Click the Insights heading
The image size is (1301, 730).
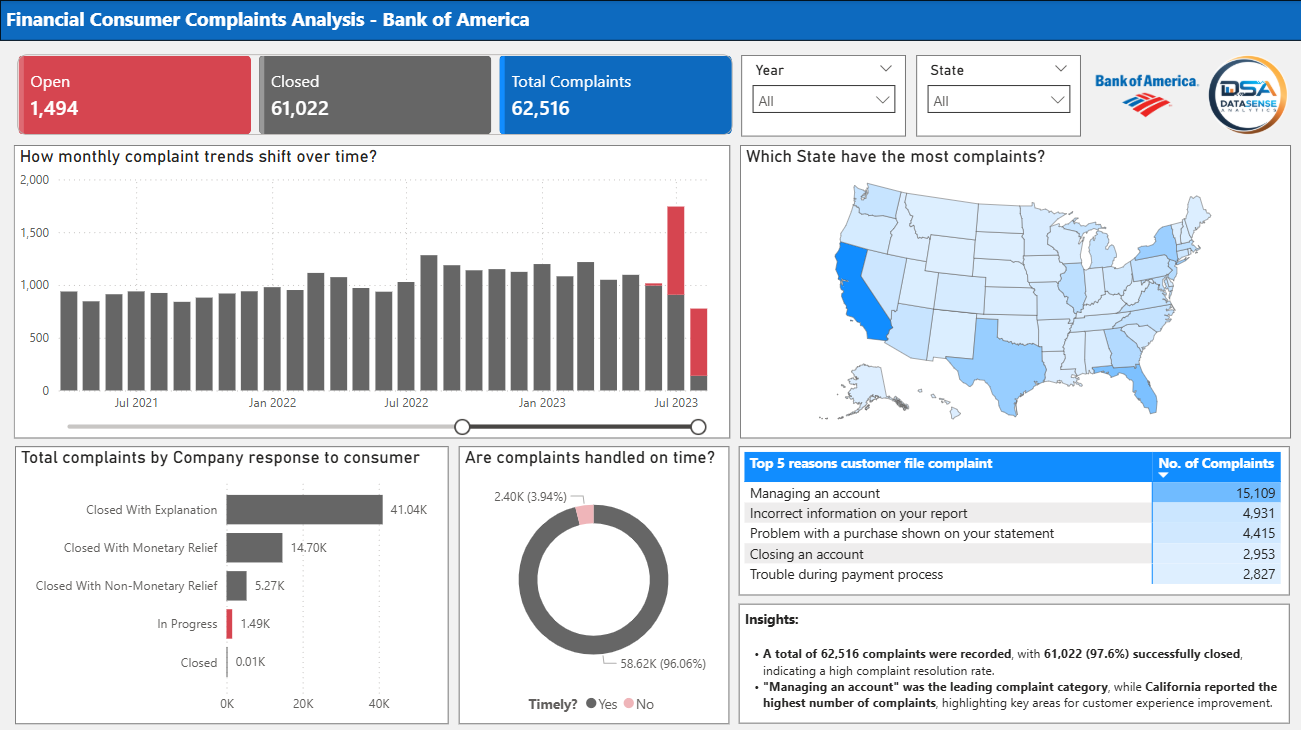click(x=772, y=620)
